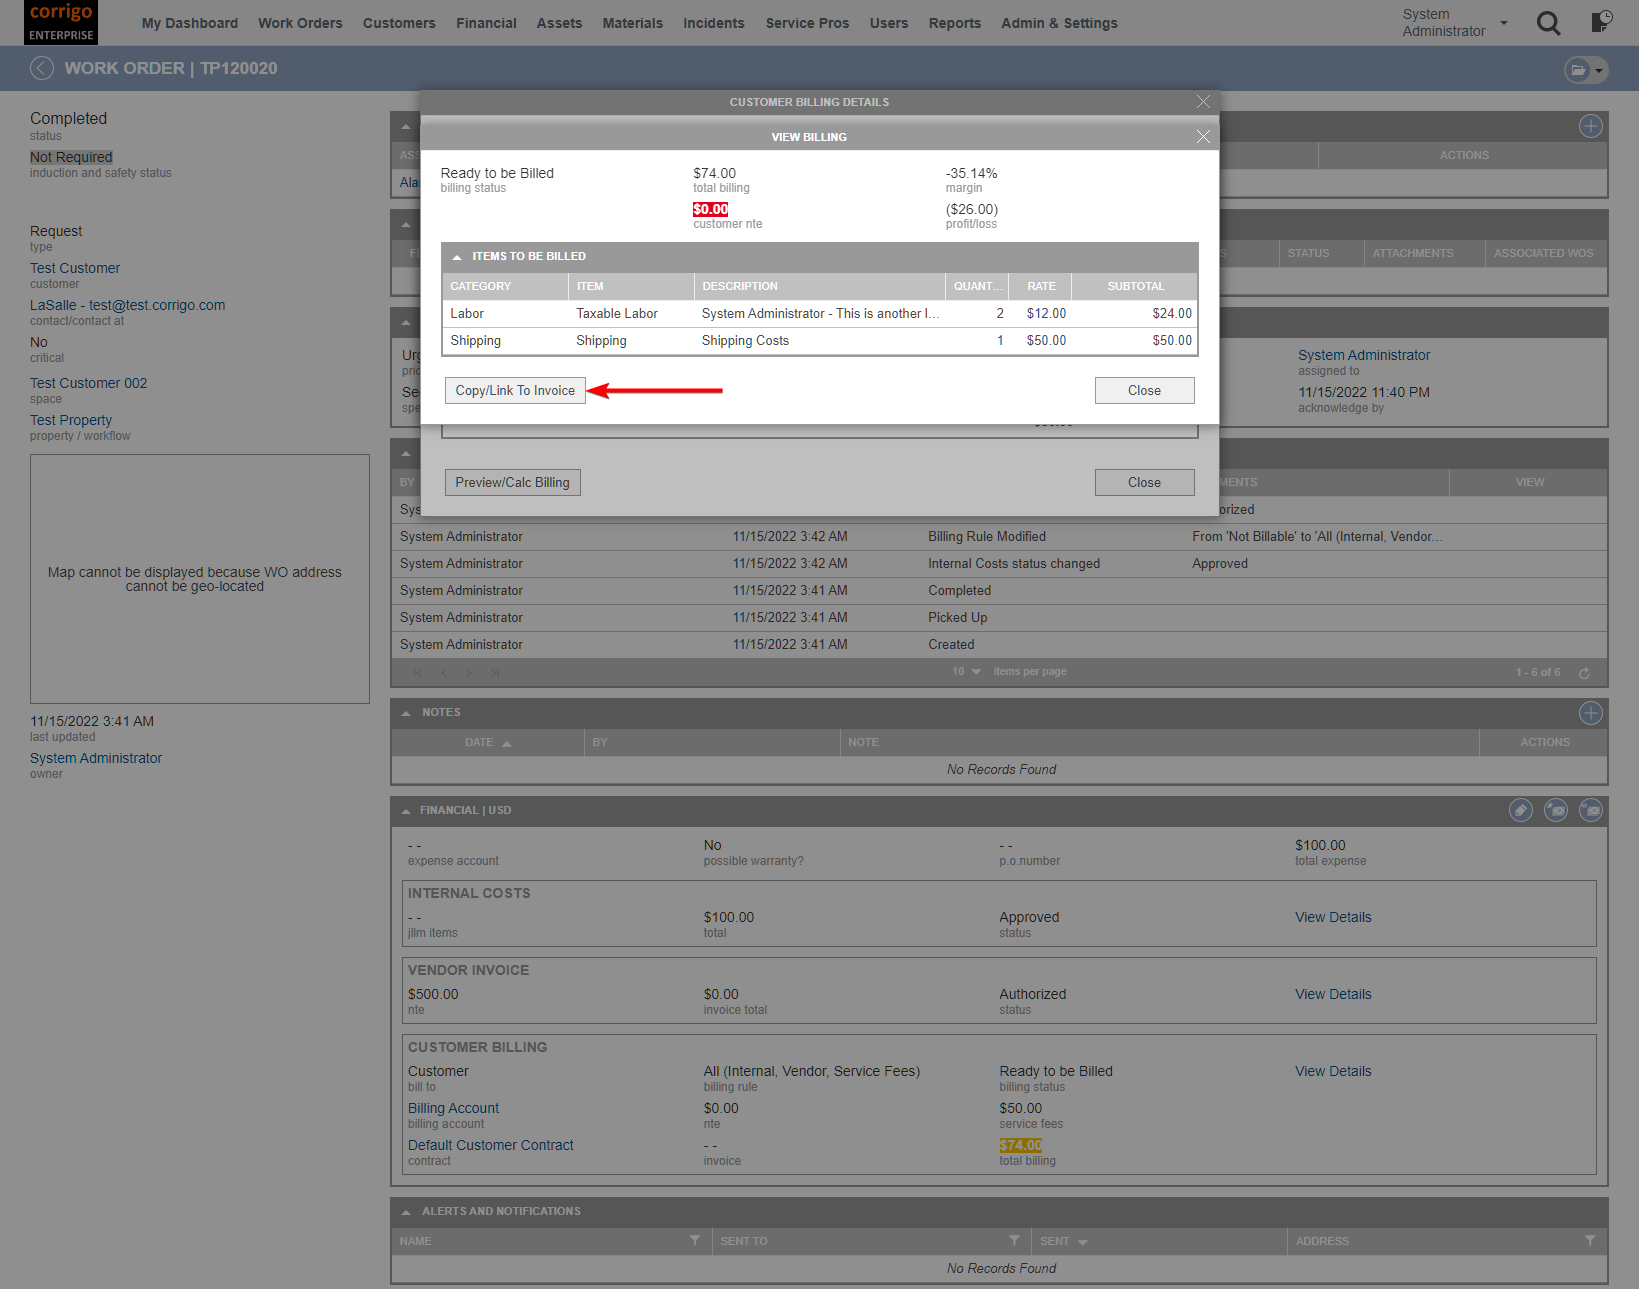Collapse the ITEMS TO BE BILLED panel
Viewport: 1639px width, 1289px height.
pos(458,256)
